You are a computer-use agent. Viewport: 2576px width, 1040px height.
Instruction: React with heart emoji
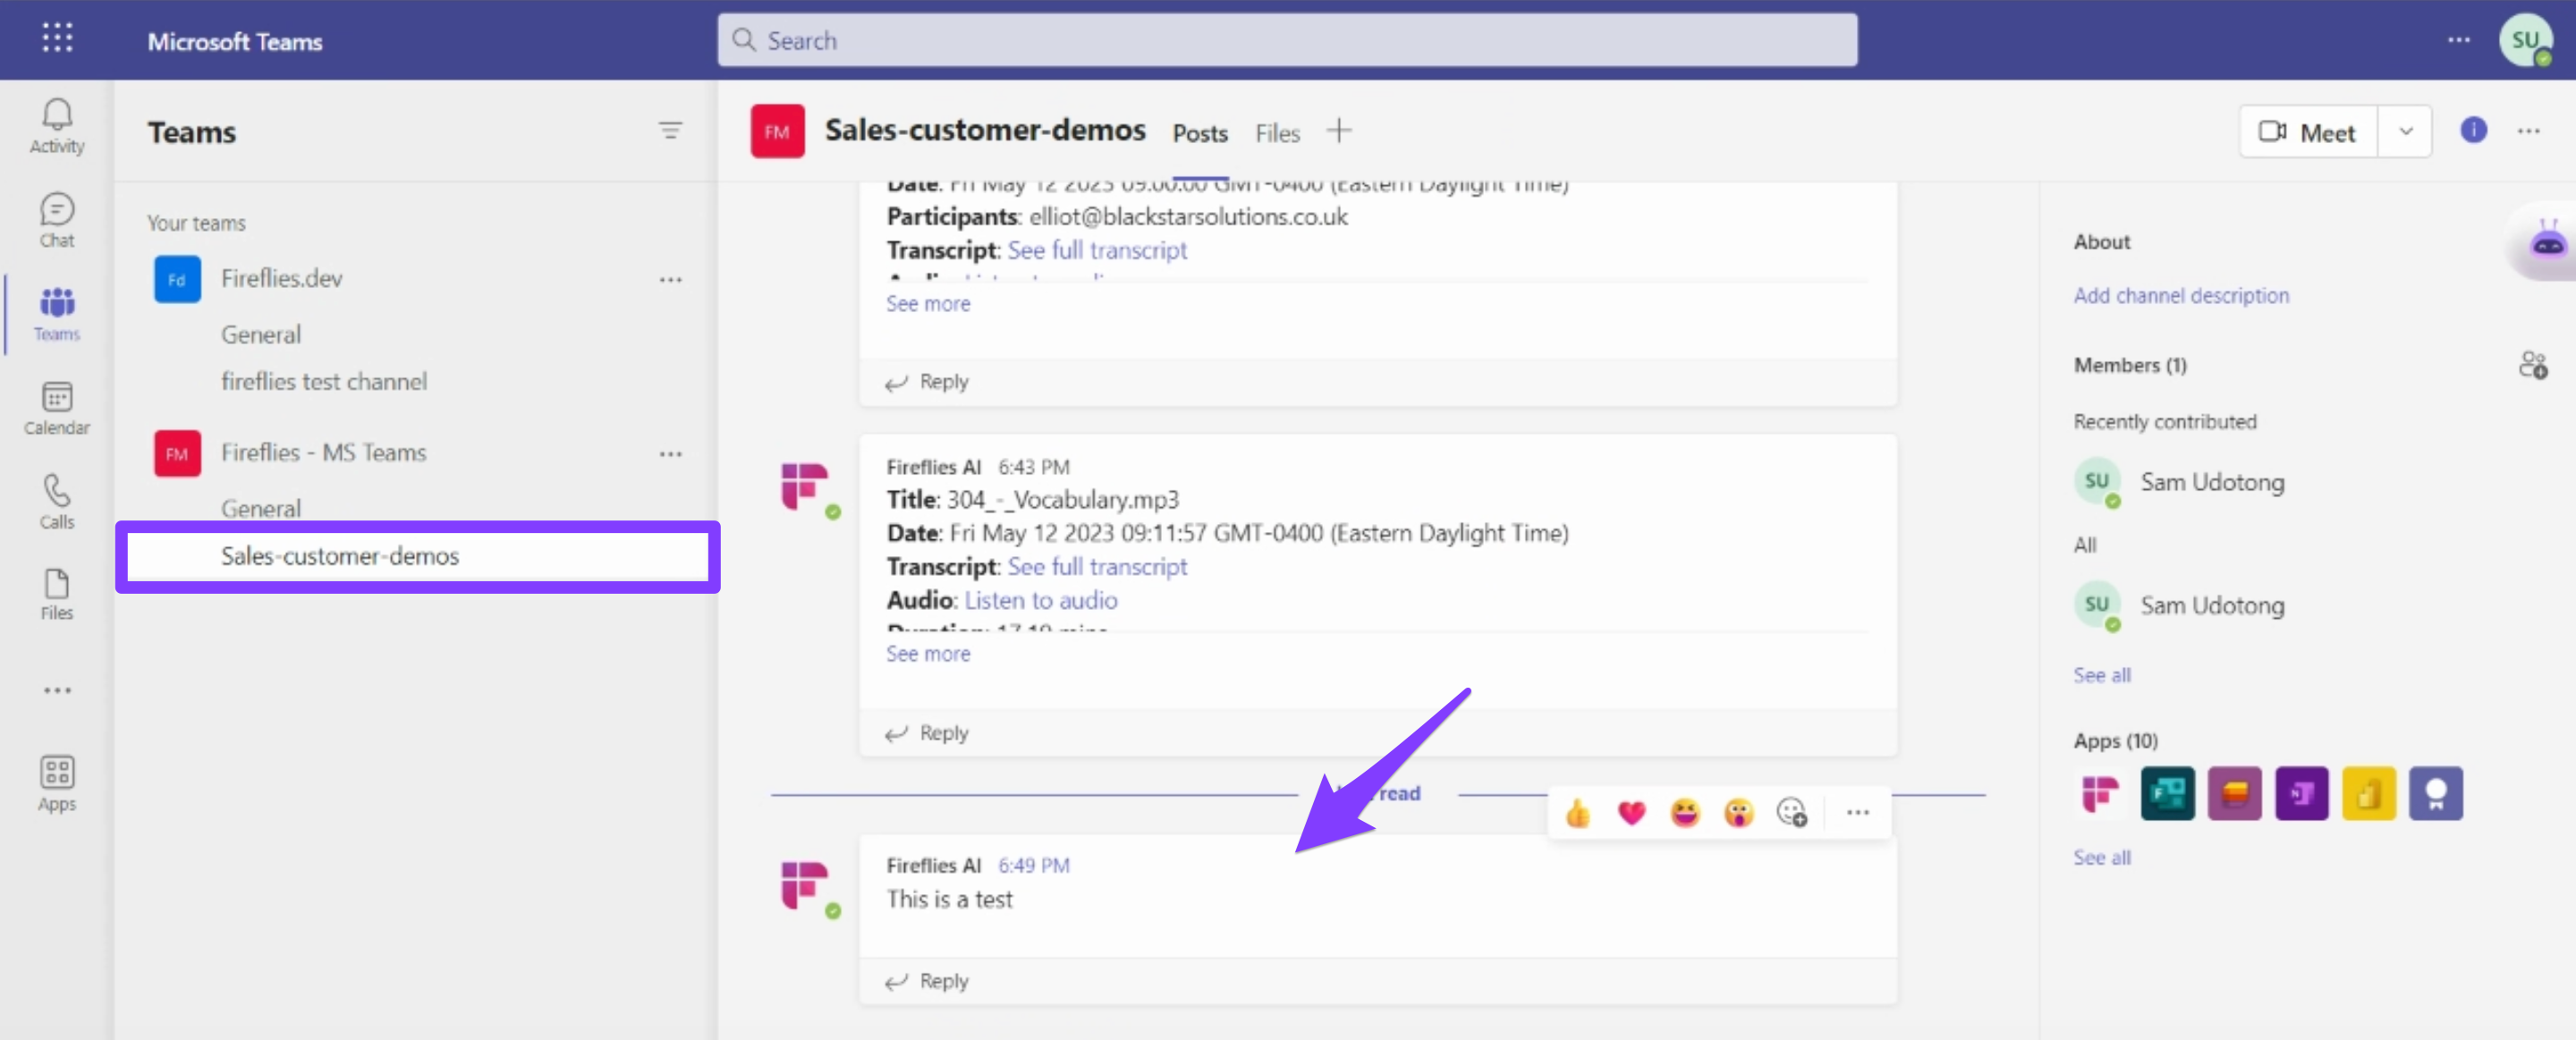pos(1631,813)
